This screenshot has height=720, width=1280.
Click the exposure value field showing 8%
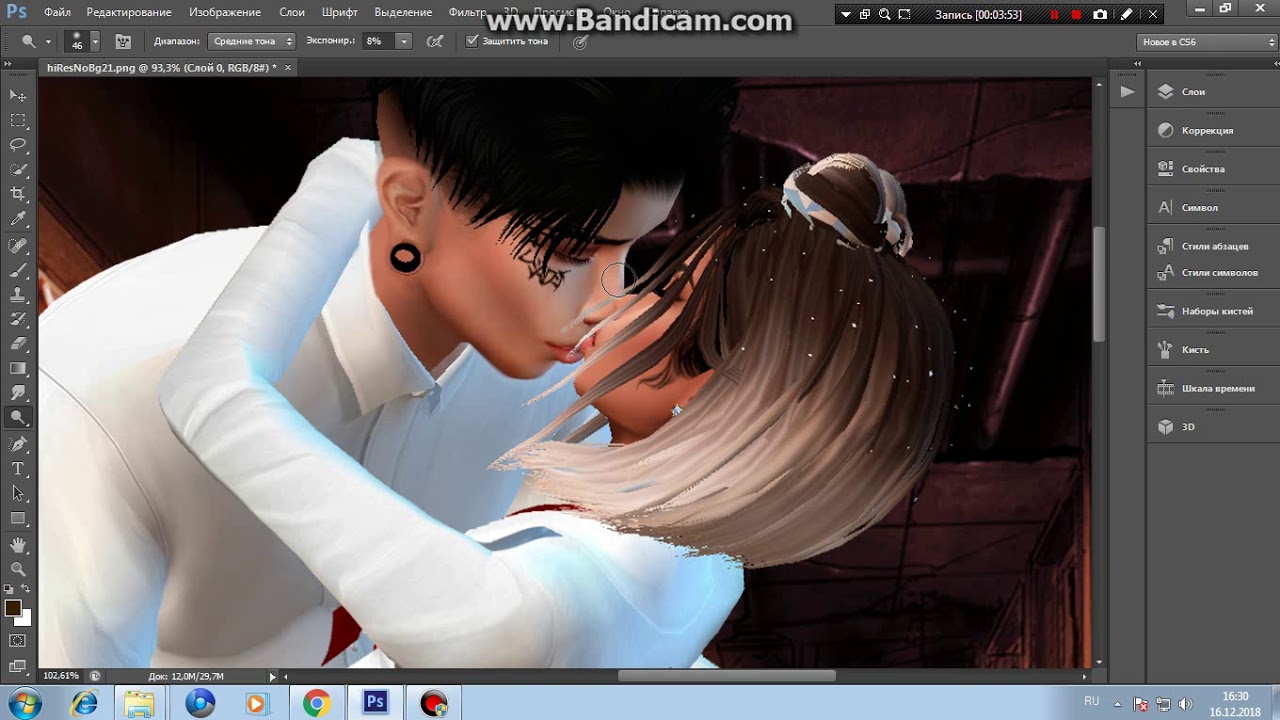pos(379,41)
